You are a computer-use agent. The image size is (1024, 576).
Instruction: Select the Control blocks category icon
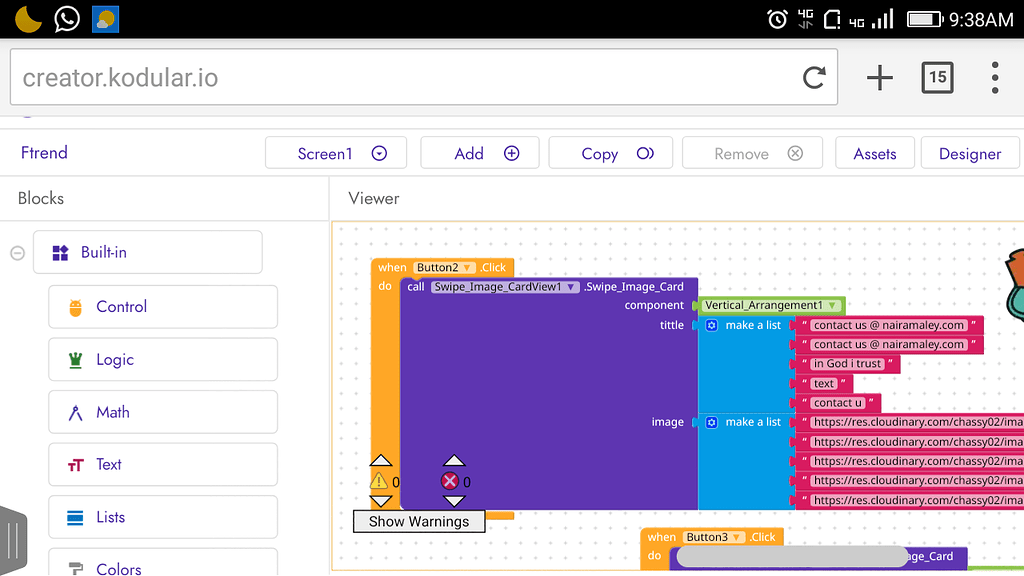pos(73,307)
